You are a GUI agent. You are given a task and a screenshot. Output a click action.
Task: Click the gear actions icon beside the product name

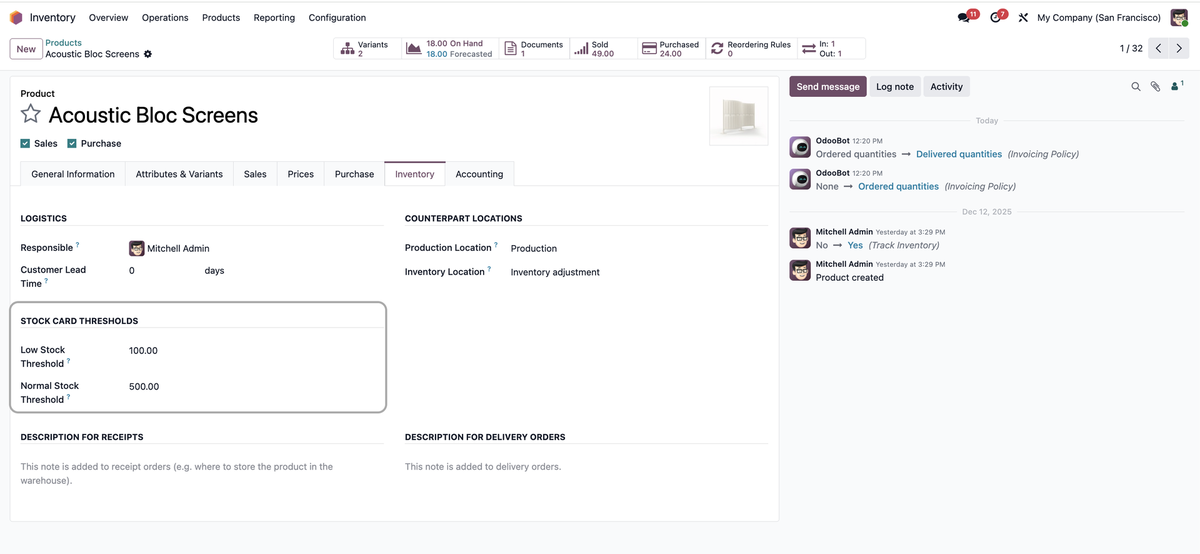(x=148, y=54)
